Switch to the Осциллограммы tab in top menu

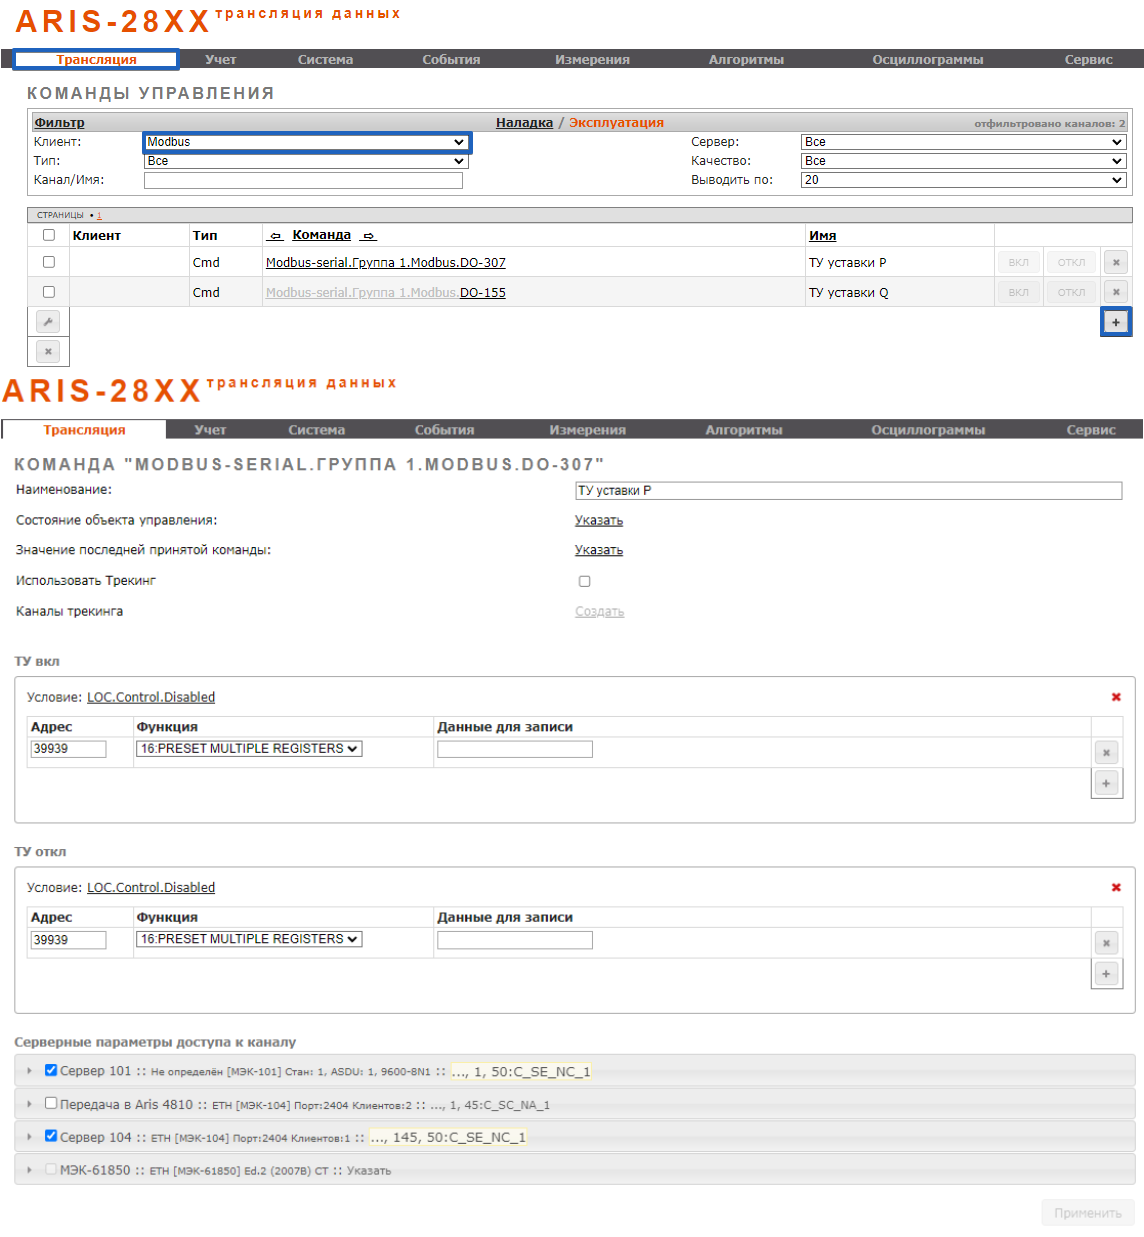point(927,60)
